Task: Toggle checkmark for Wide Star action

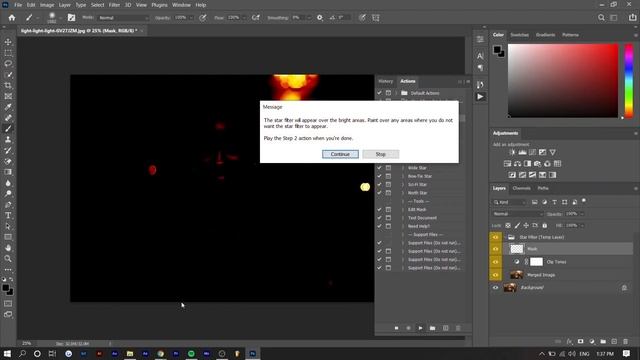Action: click(x=379, y=168)
